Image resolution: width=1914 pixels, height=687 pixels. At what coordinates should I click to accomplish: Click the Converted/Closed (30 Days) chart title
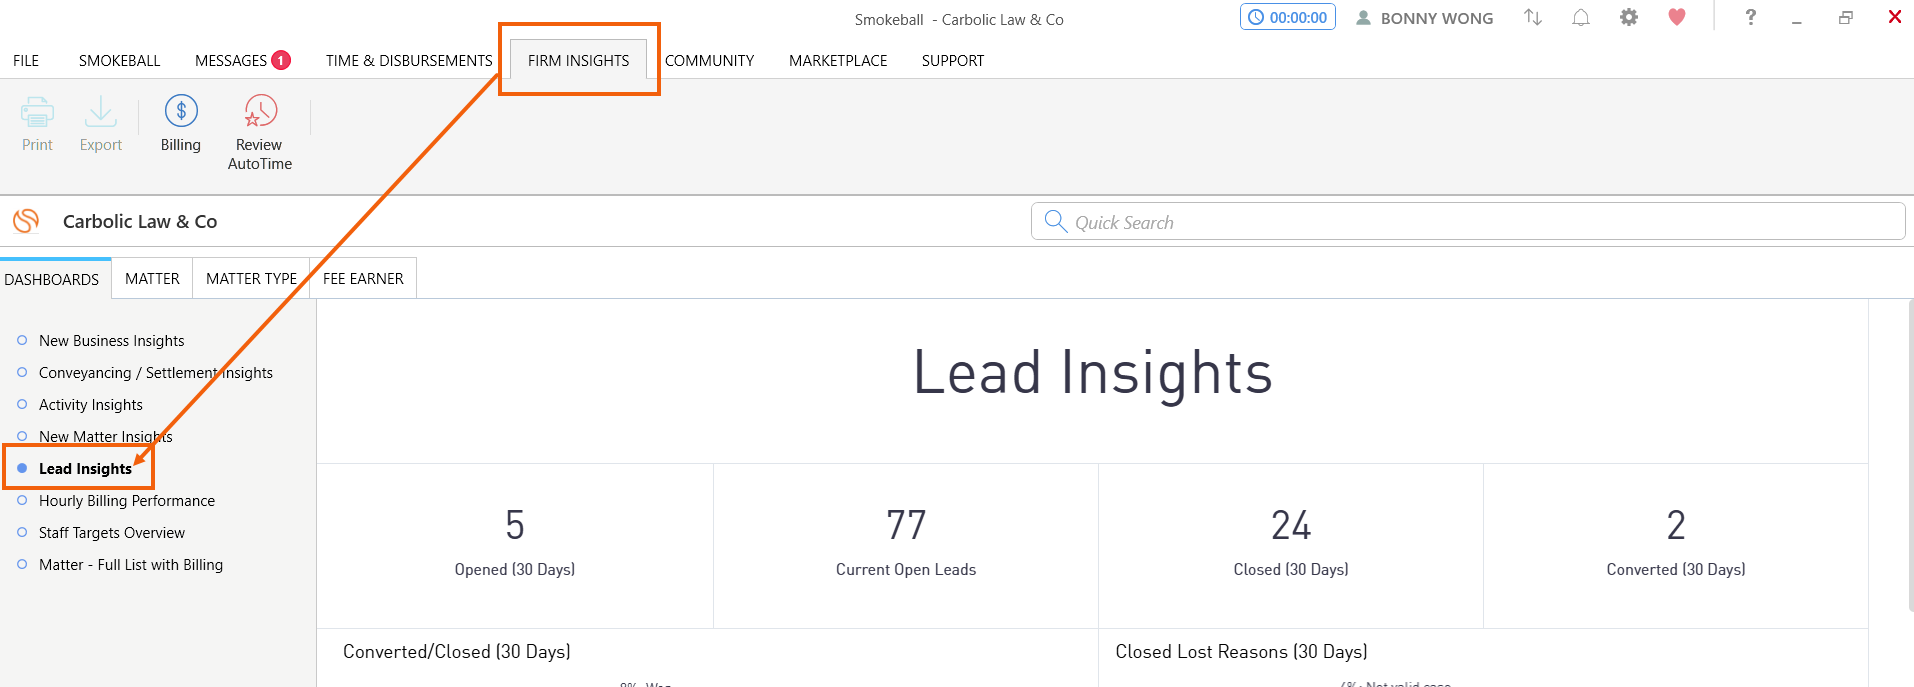[x=457, y=652]
